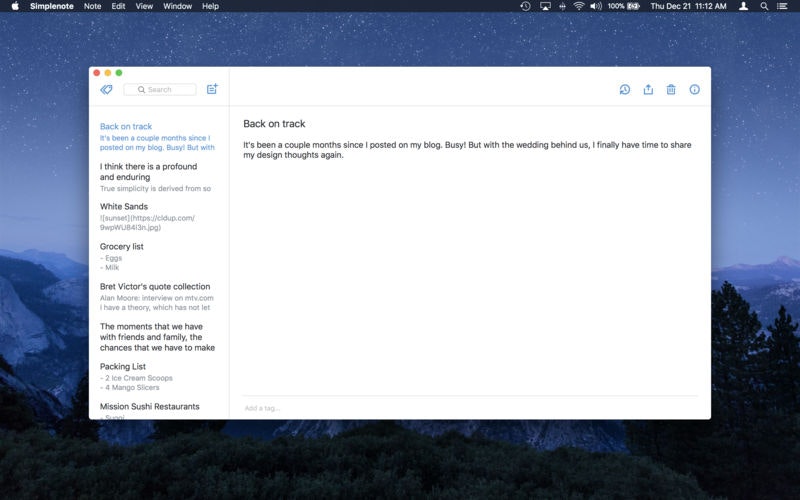Open the Note menu
Screen dimensions: 800x500
point(92,6)
